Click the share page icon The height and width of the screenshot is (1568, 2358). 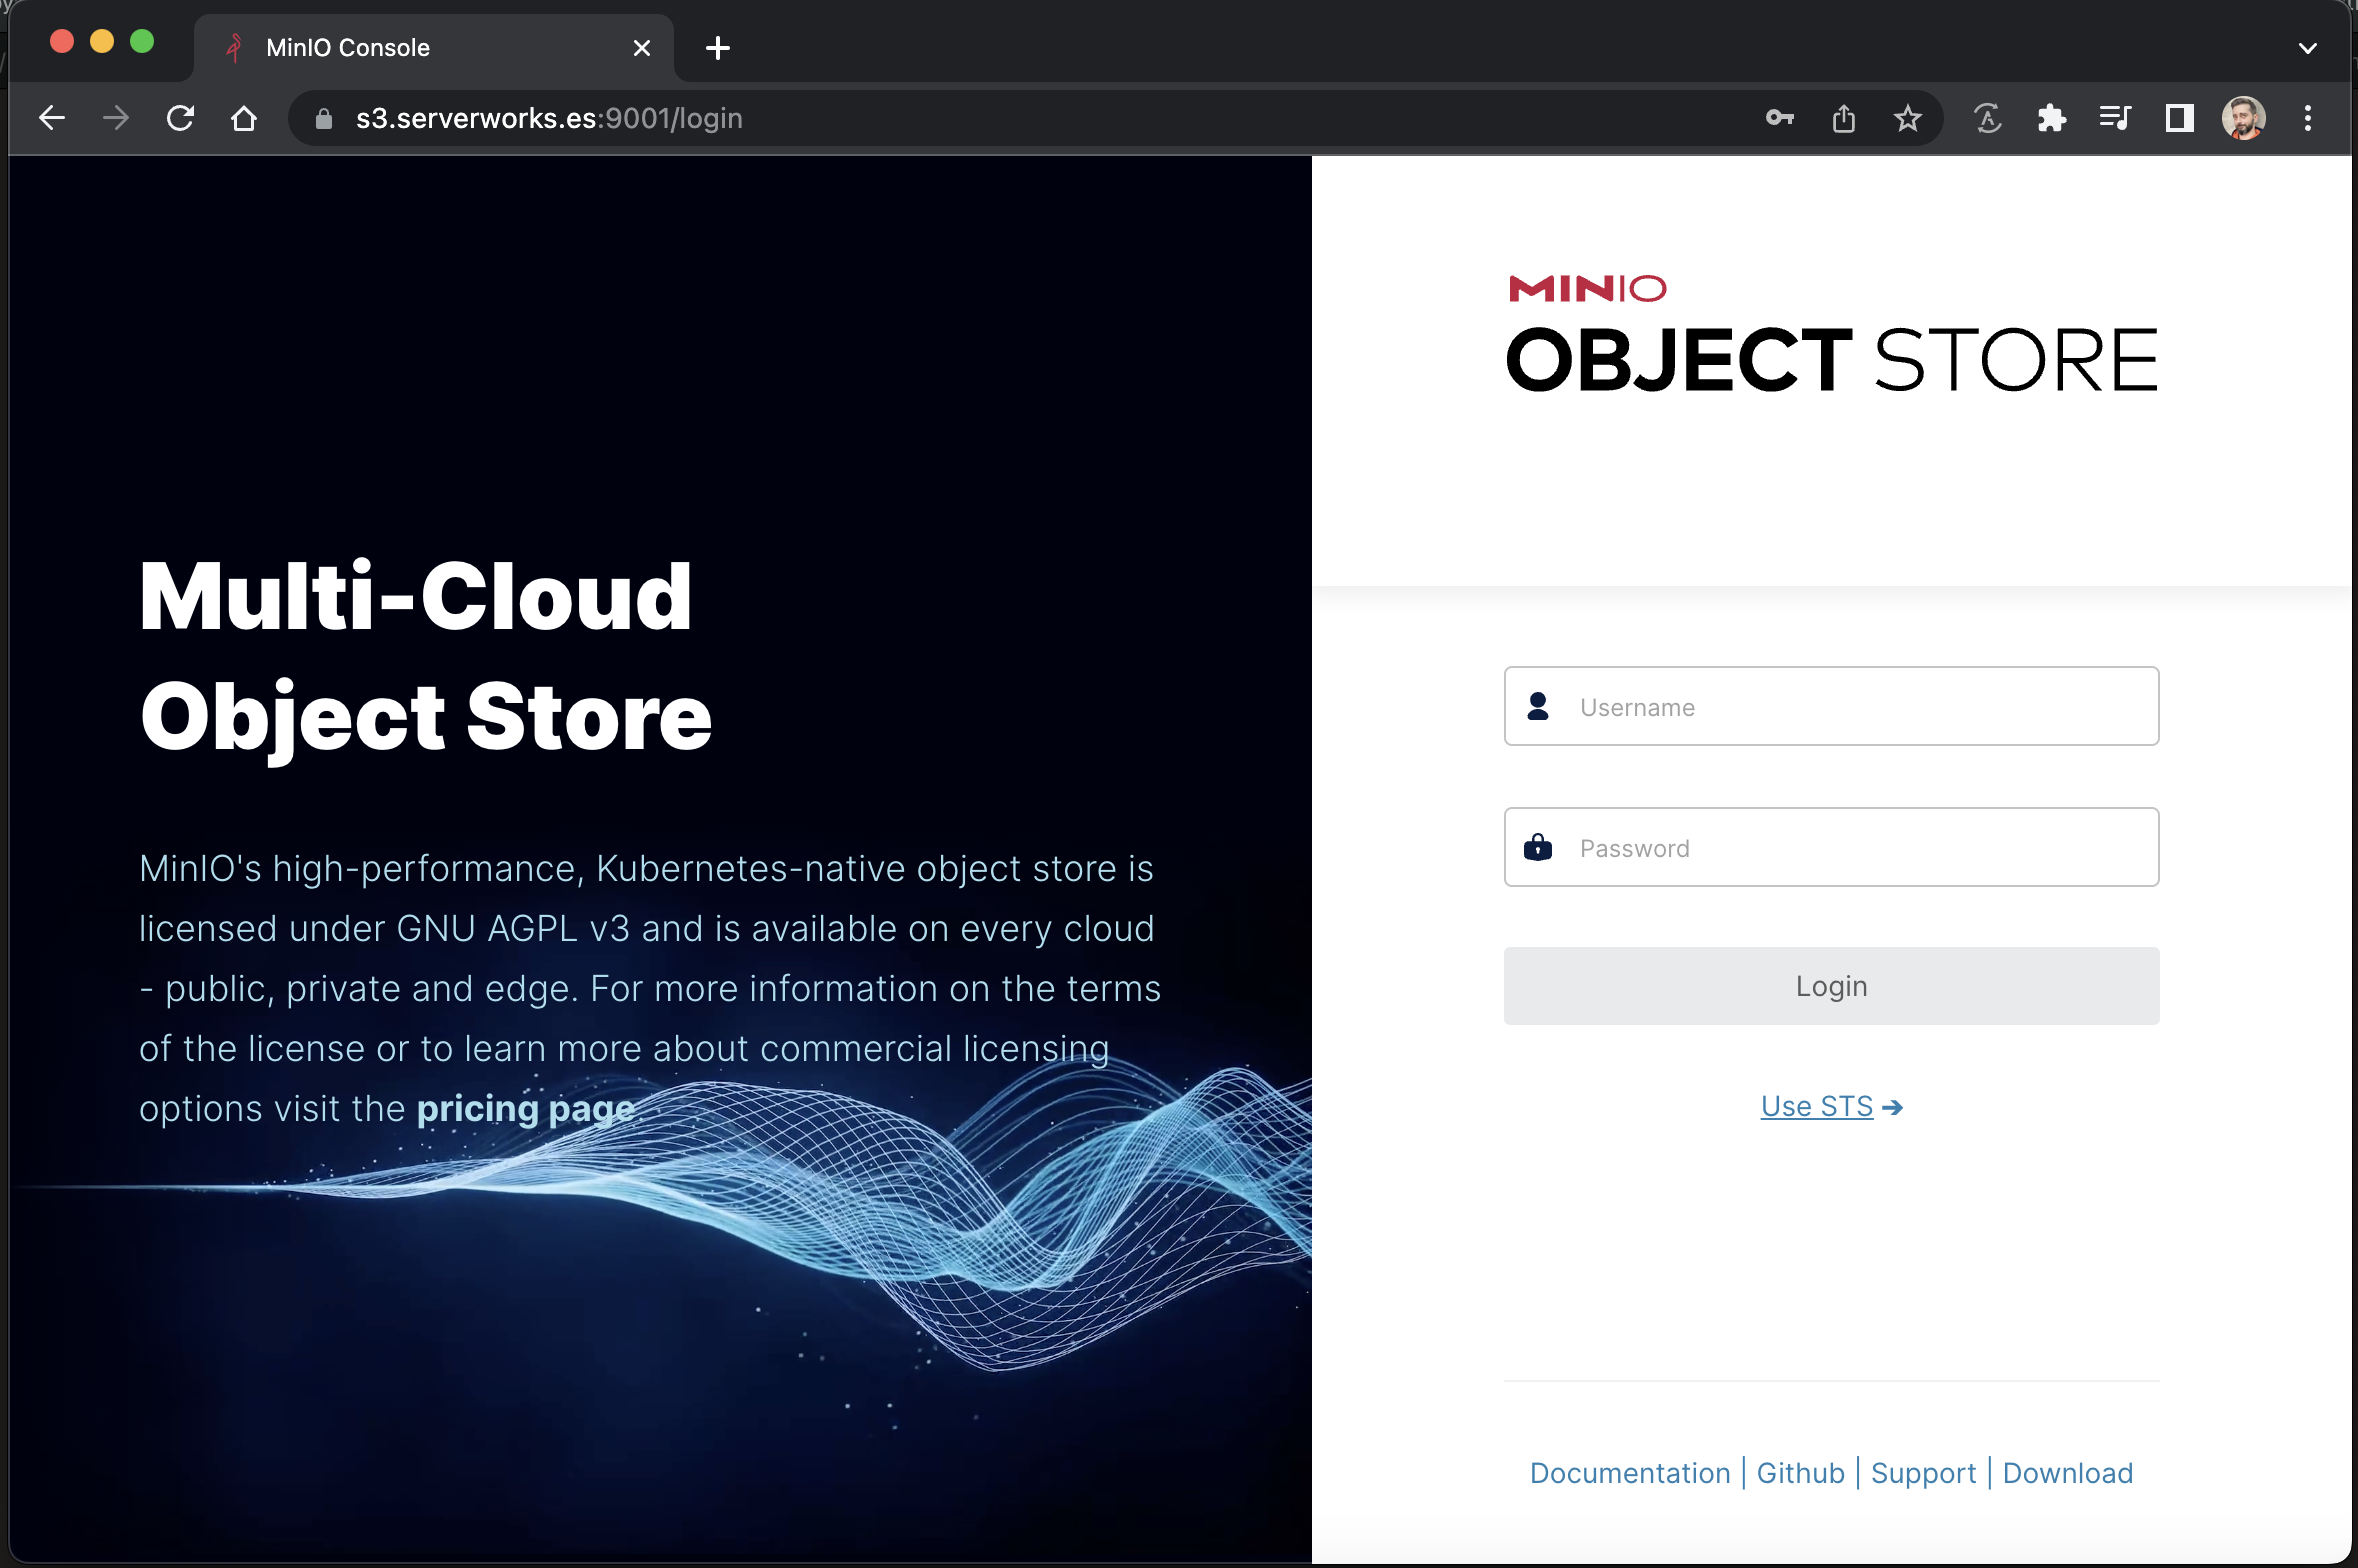1843,118
